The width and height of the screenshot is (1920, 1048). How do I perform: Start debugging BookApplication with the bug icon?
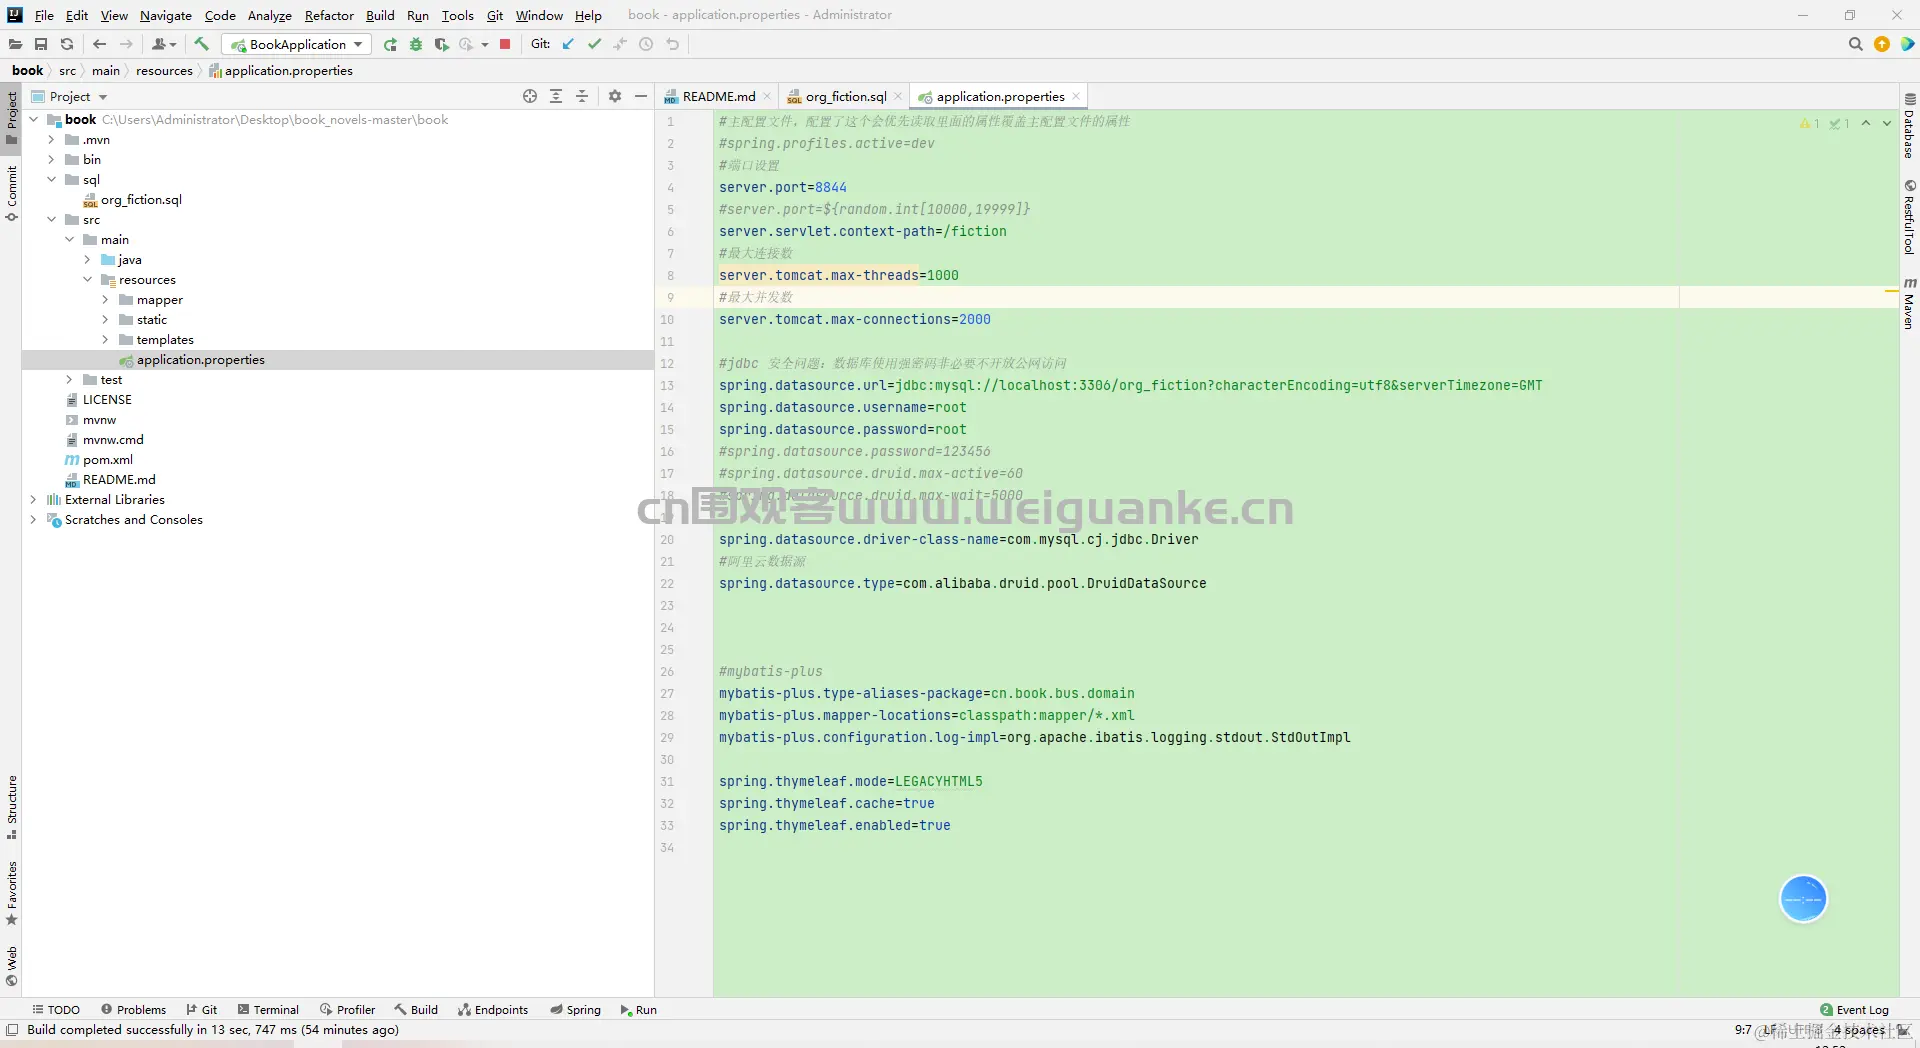tap(416, 44)
